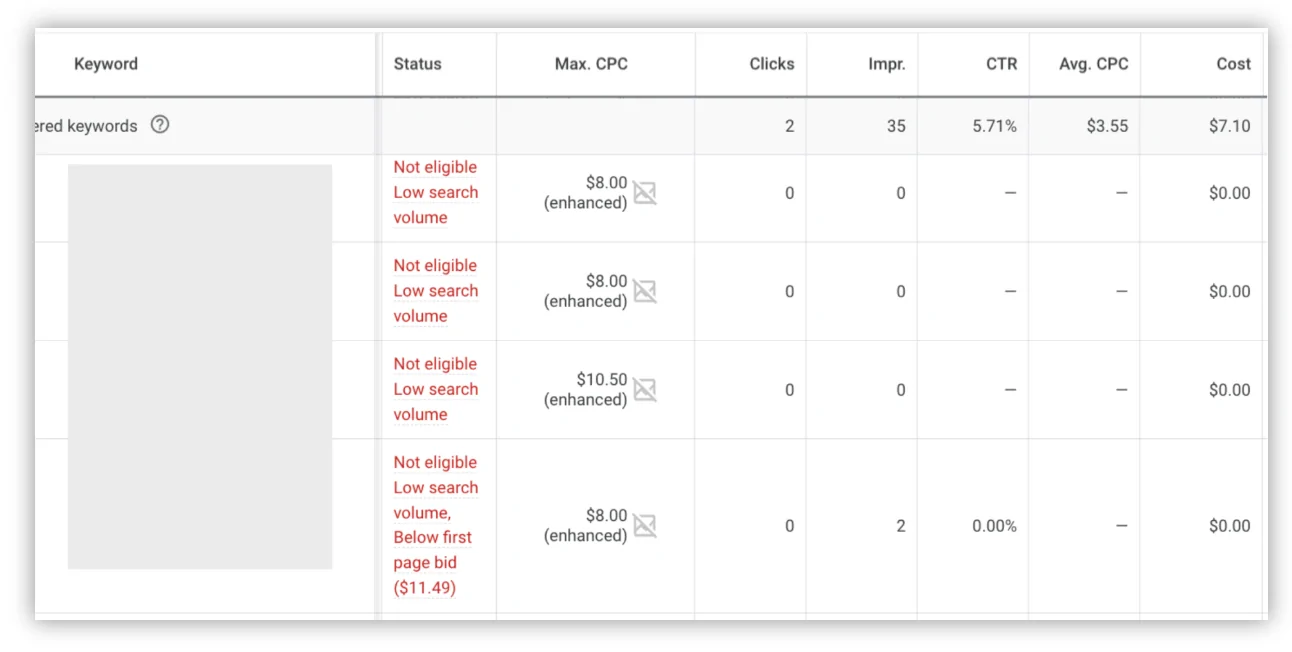1292x652 pixels.
Task: Click the CTR column header
Action: click(1001, 64)
